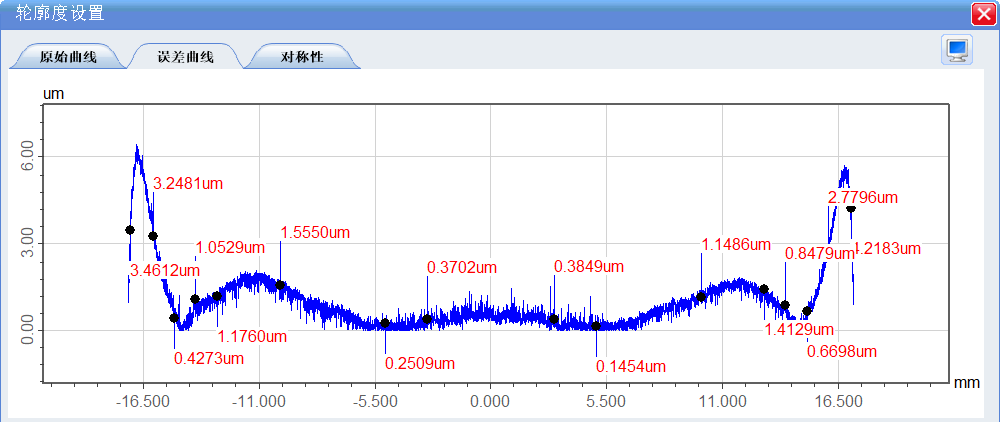This screenshot has width=1000, height=422.
Task: Click the 0.3849um marker label
Action: 589,266
